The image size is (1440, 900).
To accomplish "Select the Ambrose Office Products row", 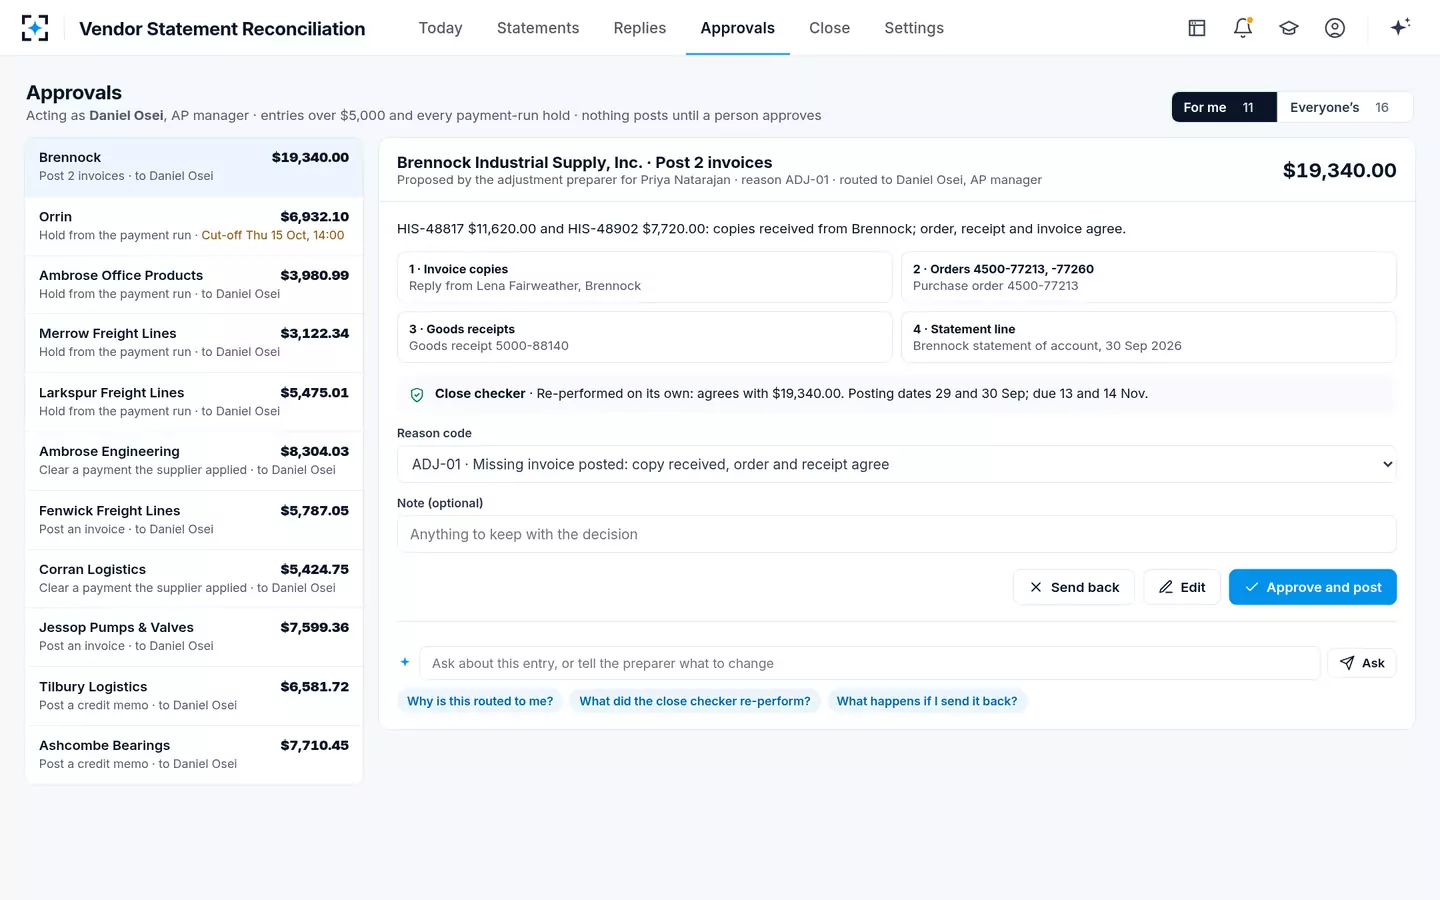I will (x=194, y=284).
